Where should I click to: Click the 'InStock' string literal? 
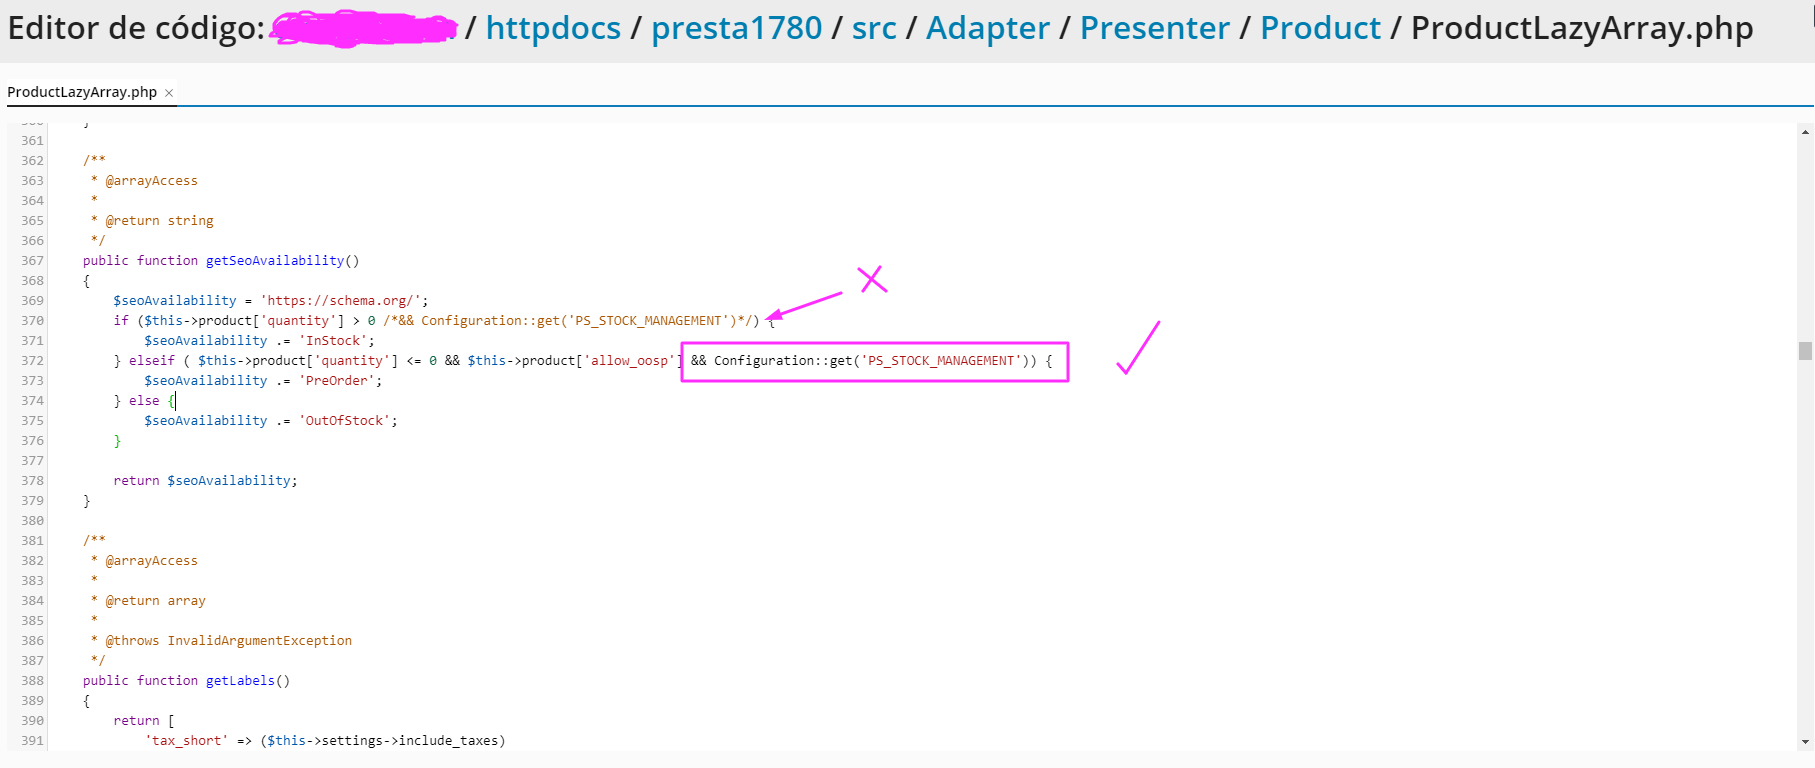click(x=333, y=341)
